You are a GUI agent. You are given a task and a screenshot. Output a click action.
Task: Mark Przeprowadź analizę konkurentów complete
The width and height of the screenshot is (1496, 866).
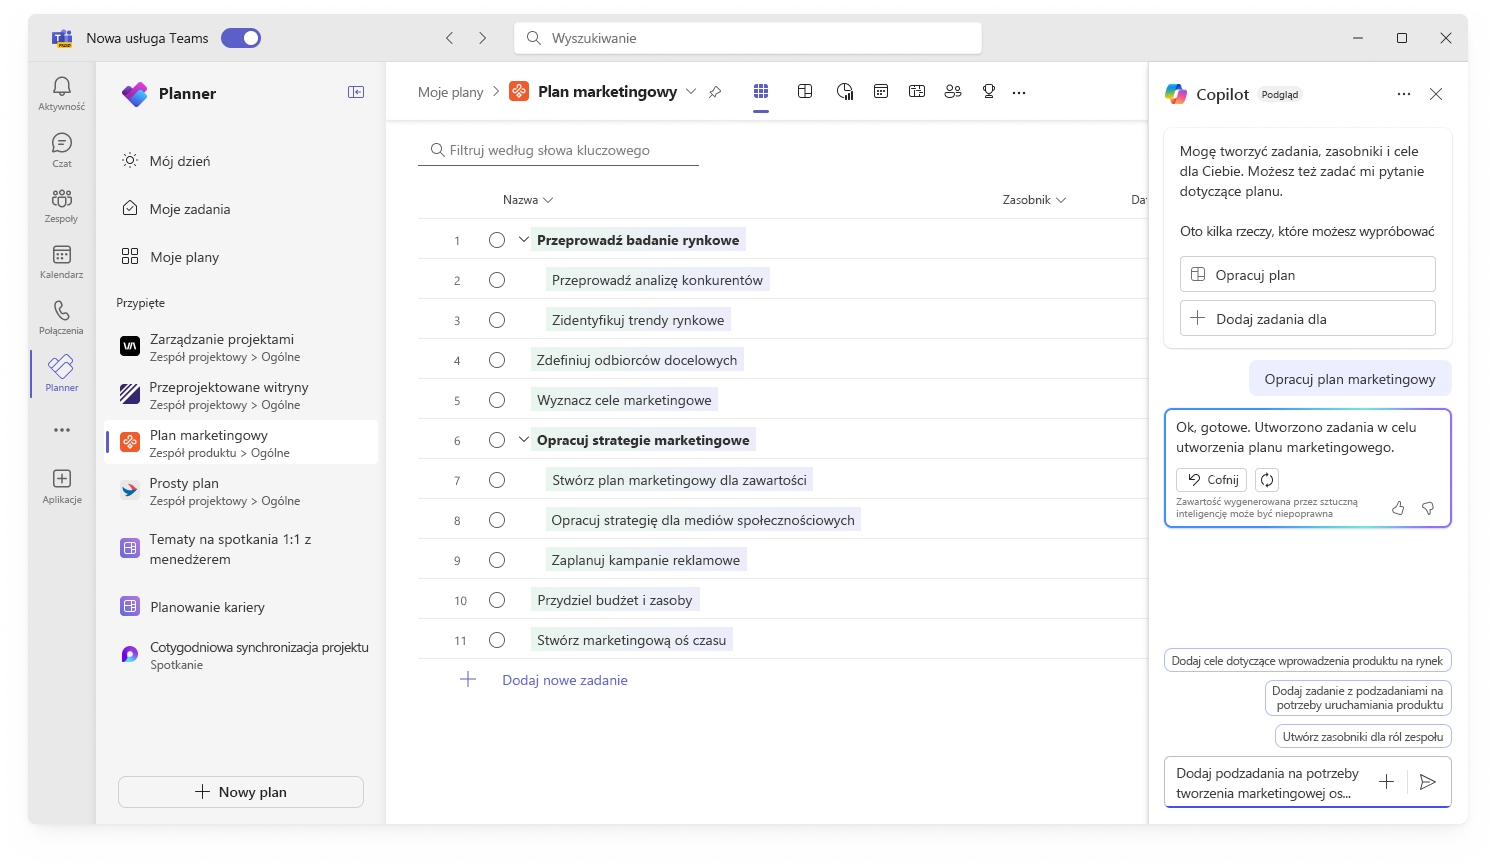(x=497, y=280)
